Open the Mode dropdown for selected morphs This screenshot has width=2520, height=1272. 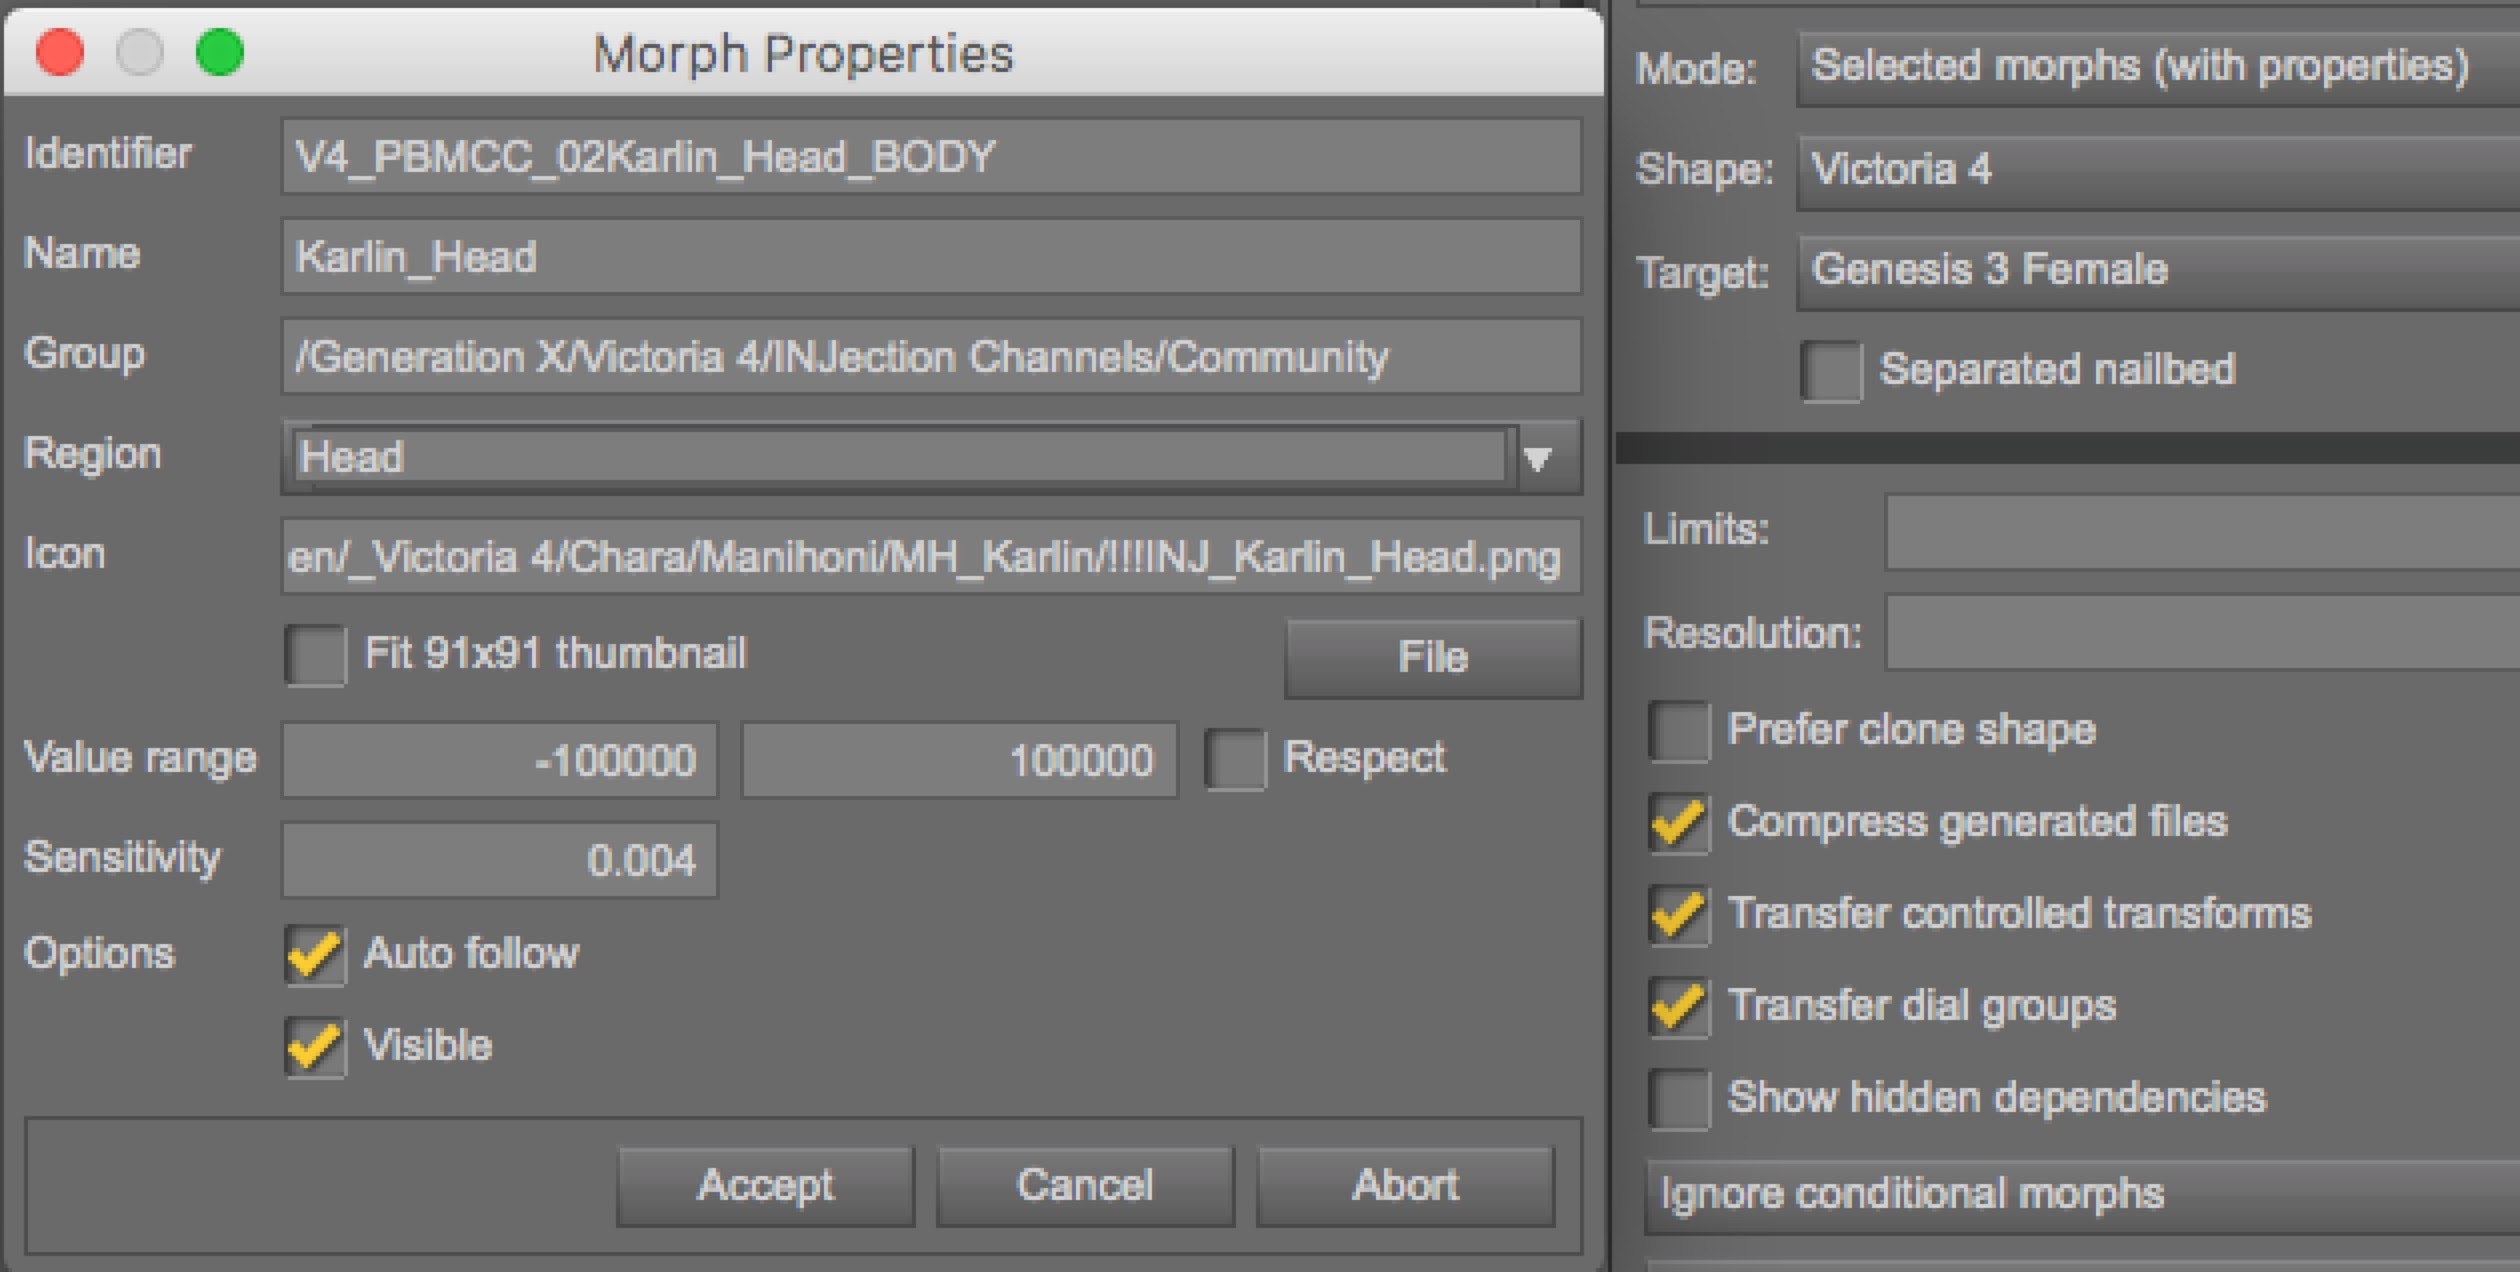point(2156,68)
